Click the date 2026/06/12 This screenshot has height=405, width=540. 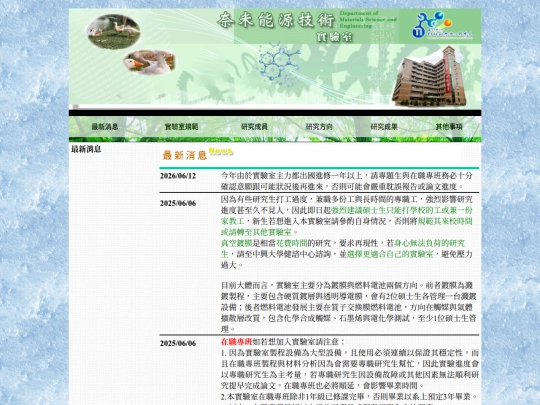178,176
